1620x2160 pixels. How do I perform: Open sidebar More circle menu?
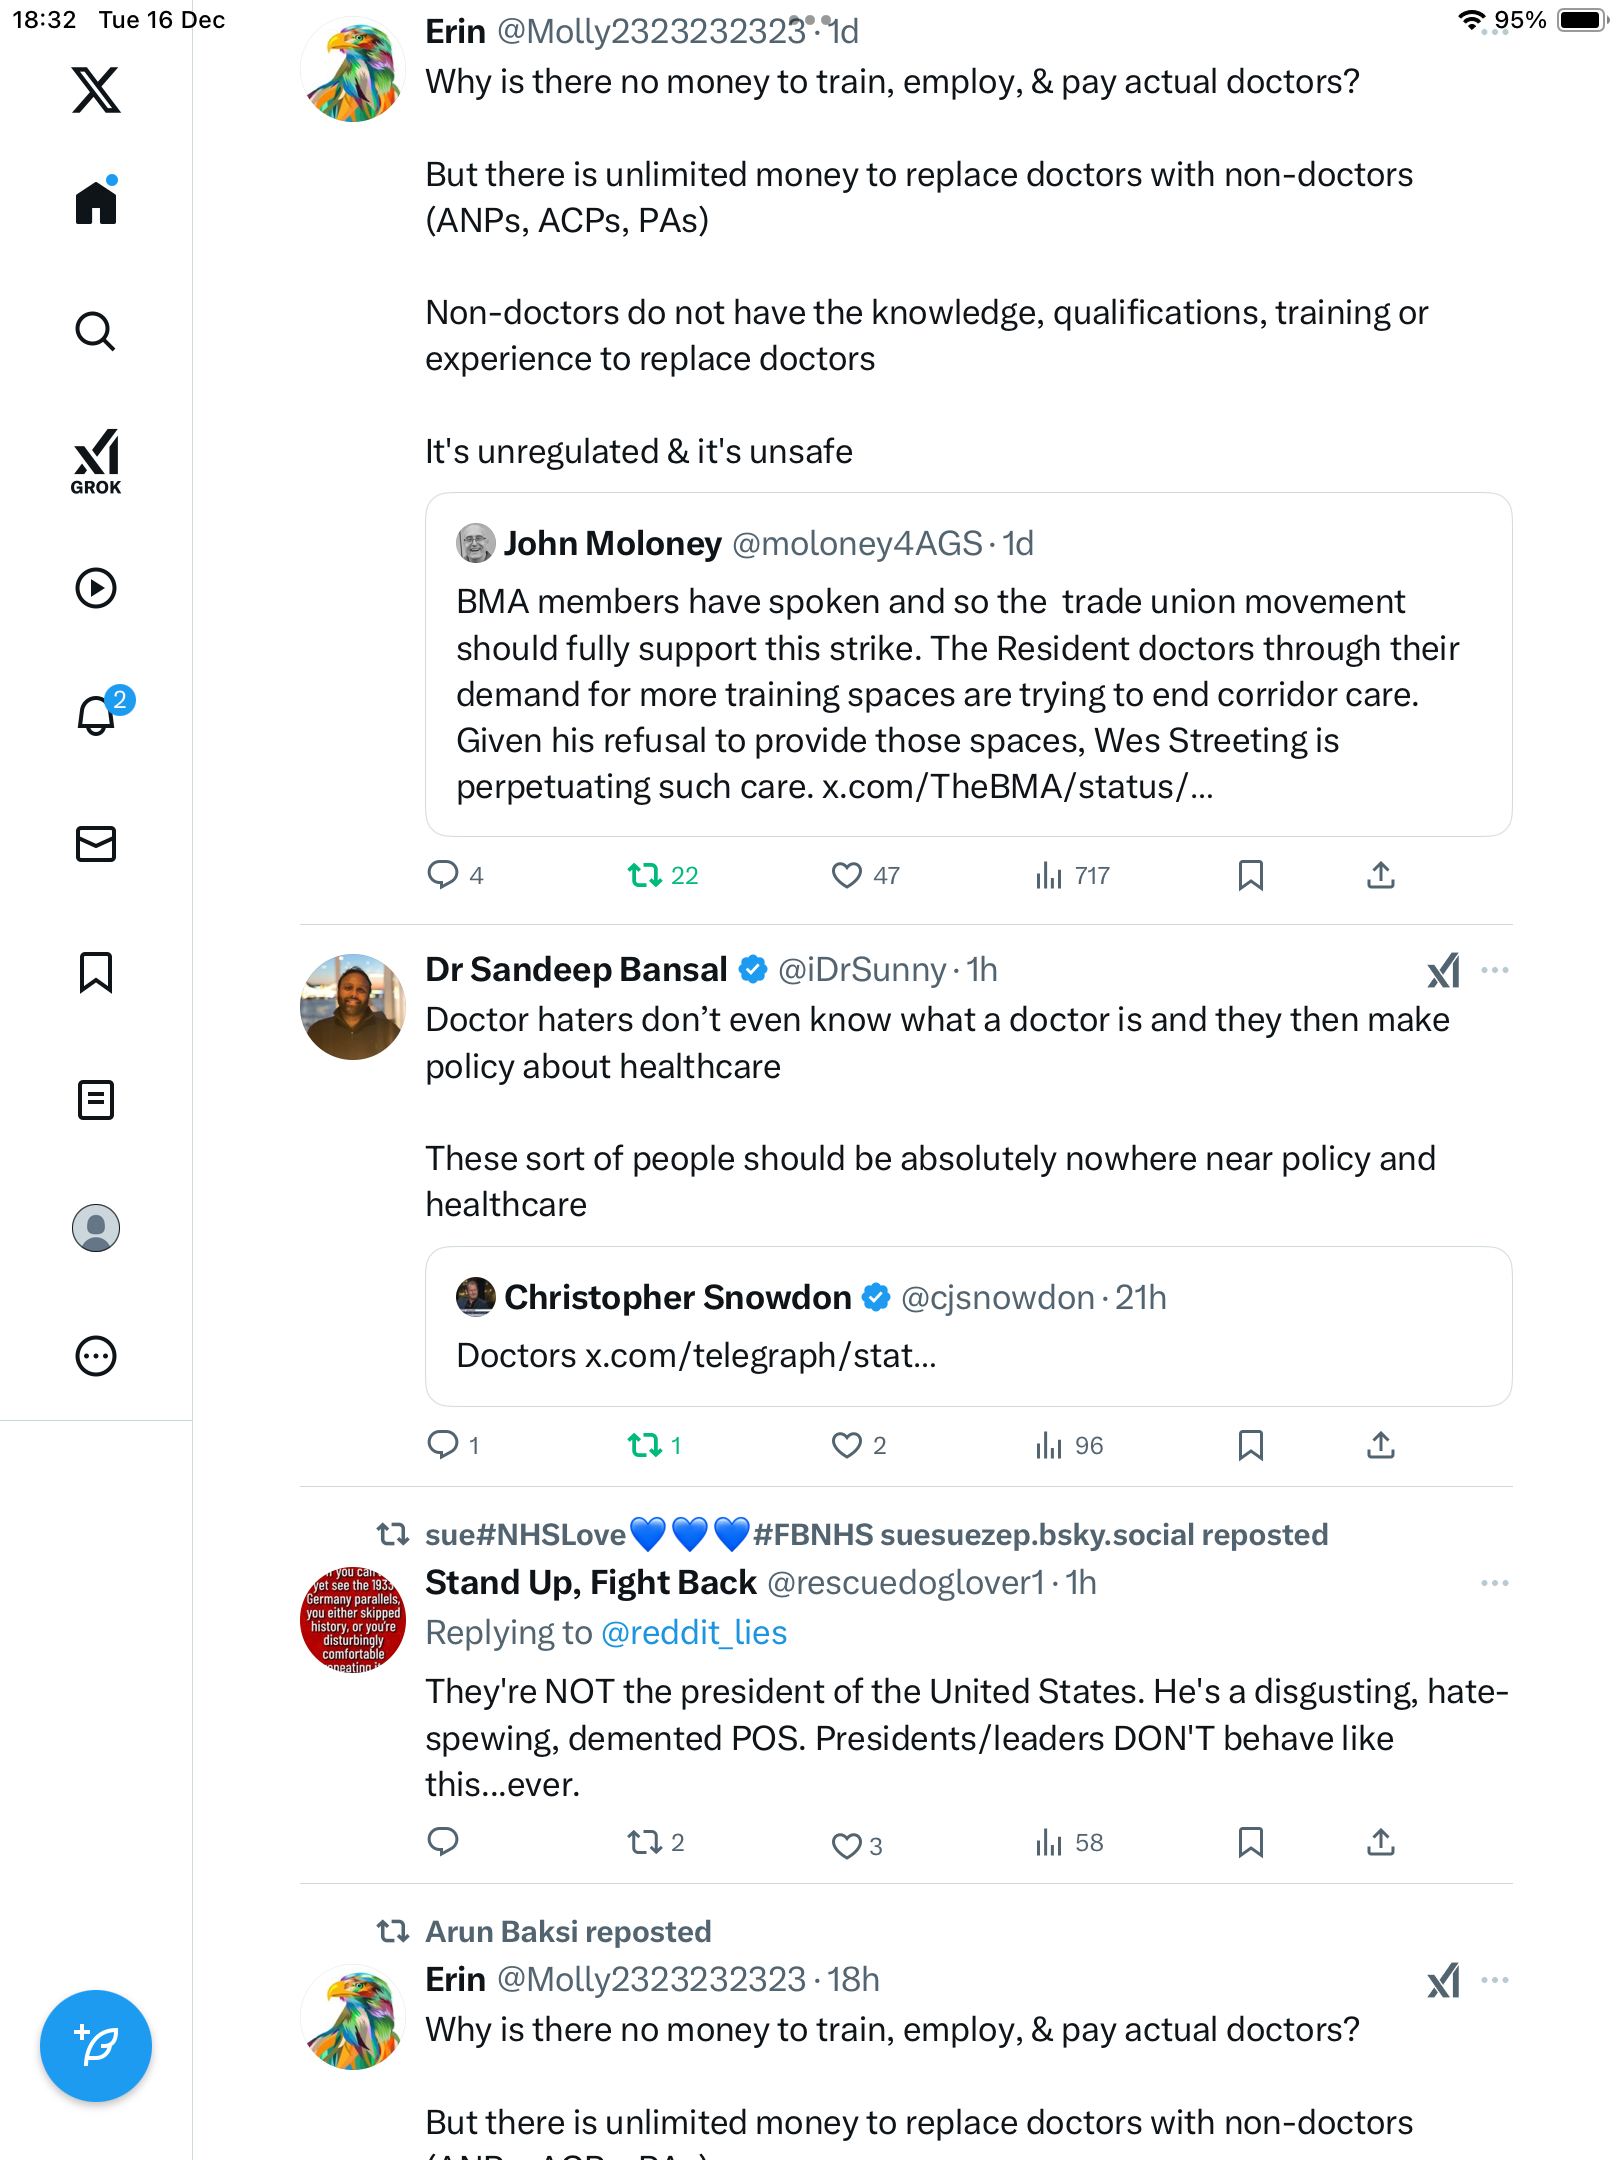coord(96,1356)
